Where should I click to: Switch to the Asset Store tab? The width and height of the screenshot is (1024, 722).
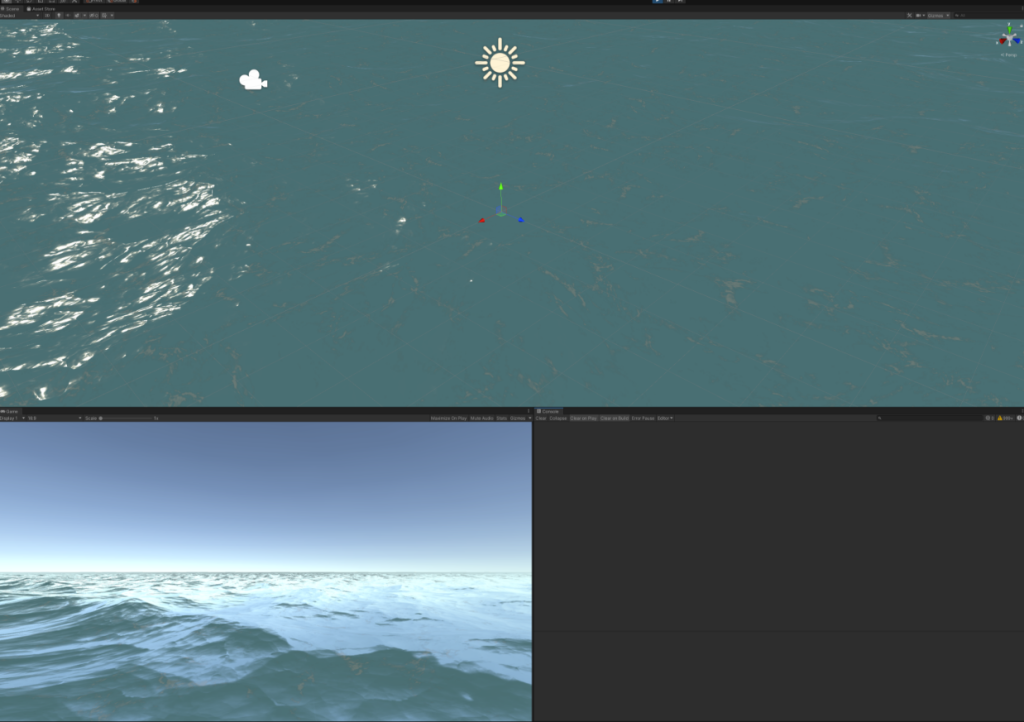coord(43,8)
